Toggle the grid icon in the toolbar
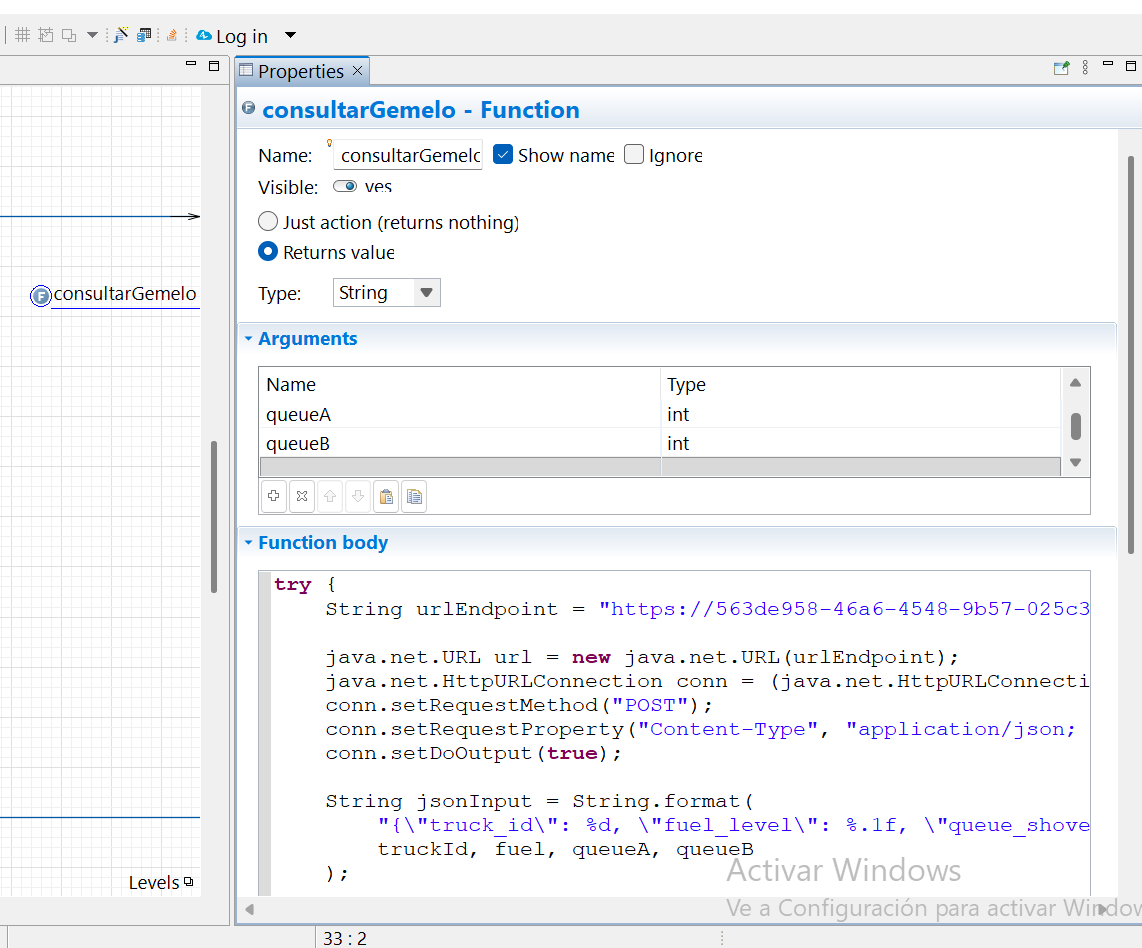 click(23, 35)
